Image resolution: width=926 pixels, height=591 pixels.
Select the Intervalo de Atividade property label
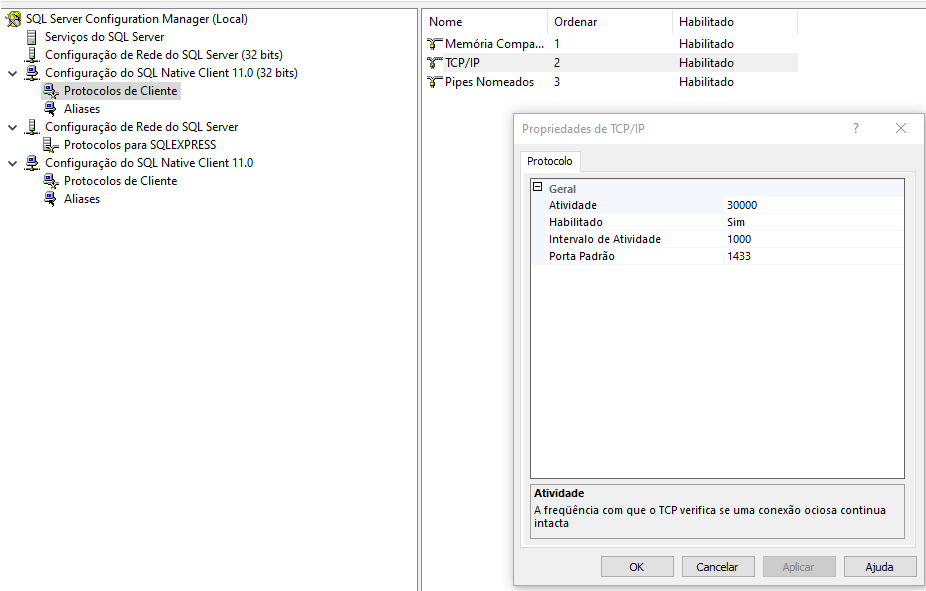[605, 239]
